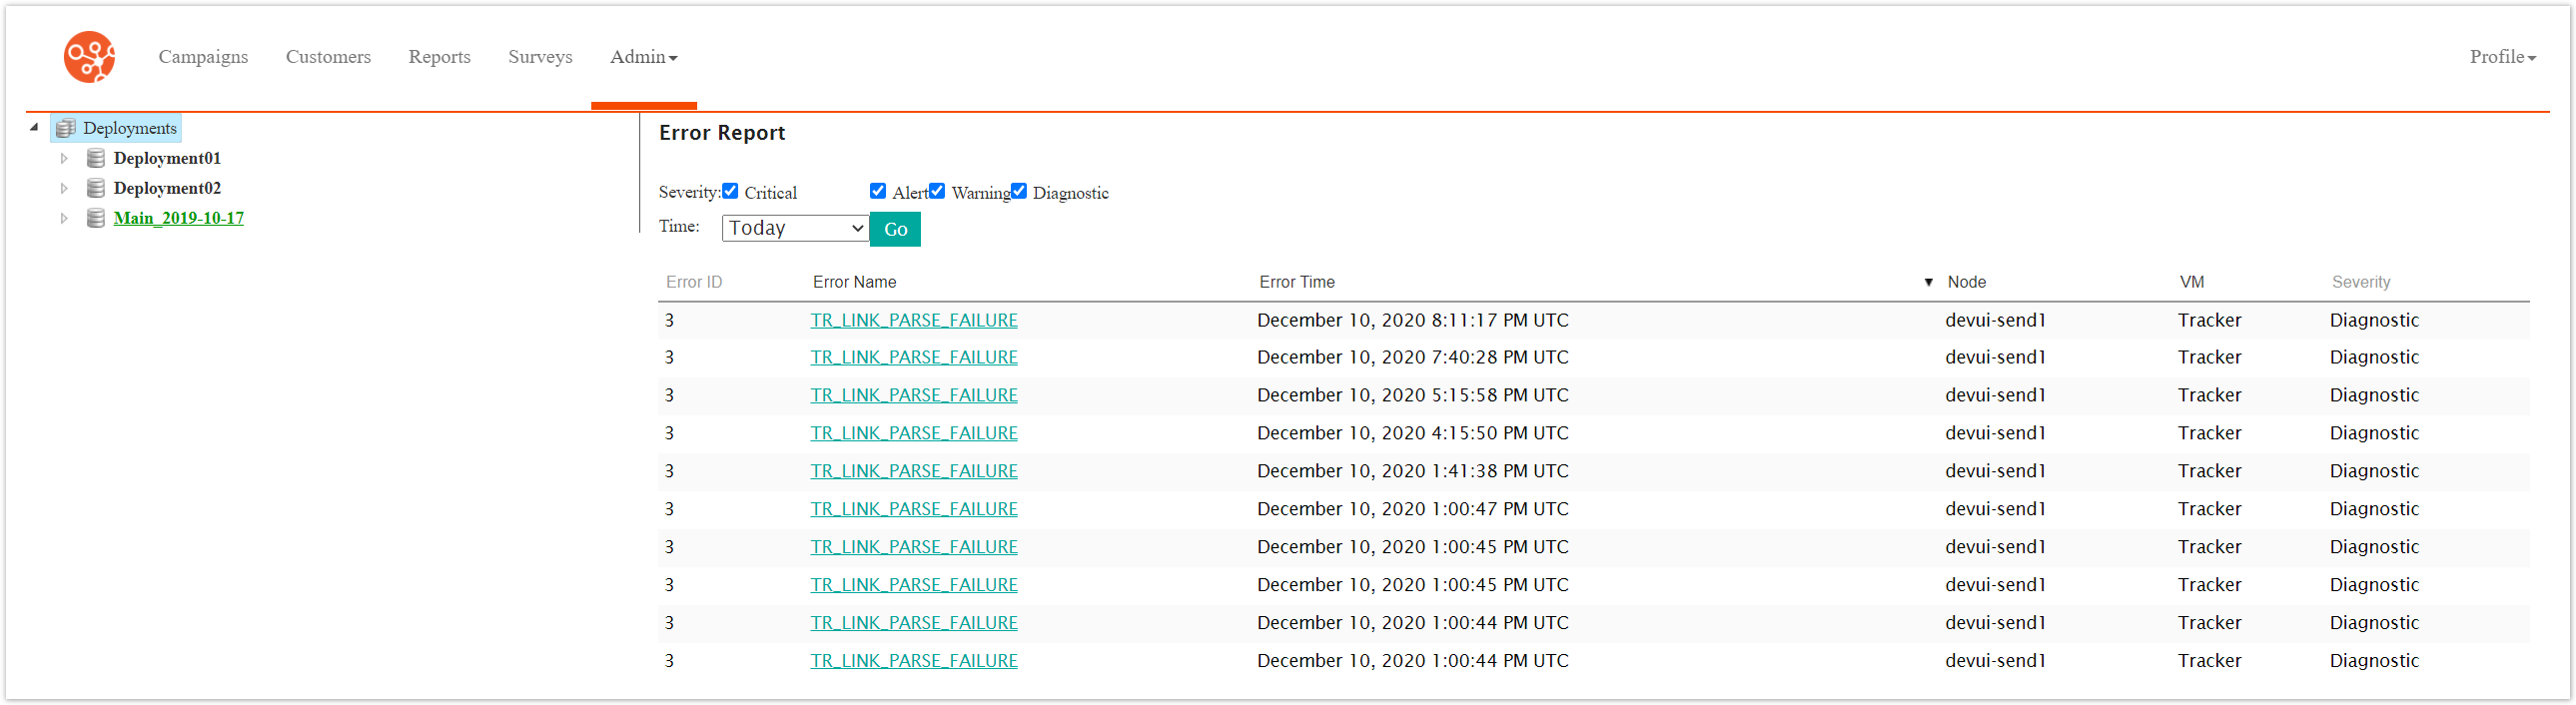2576x705 pixels.
Task: Open the first TR_LINK_PARSE_FAILURE error link
Action: click(x=913, y=320)
